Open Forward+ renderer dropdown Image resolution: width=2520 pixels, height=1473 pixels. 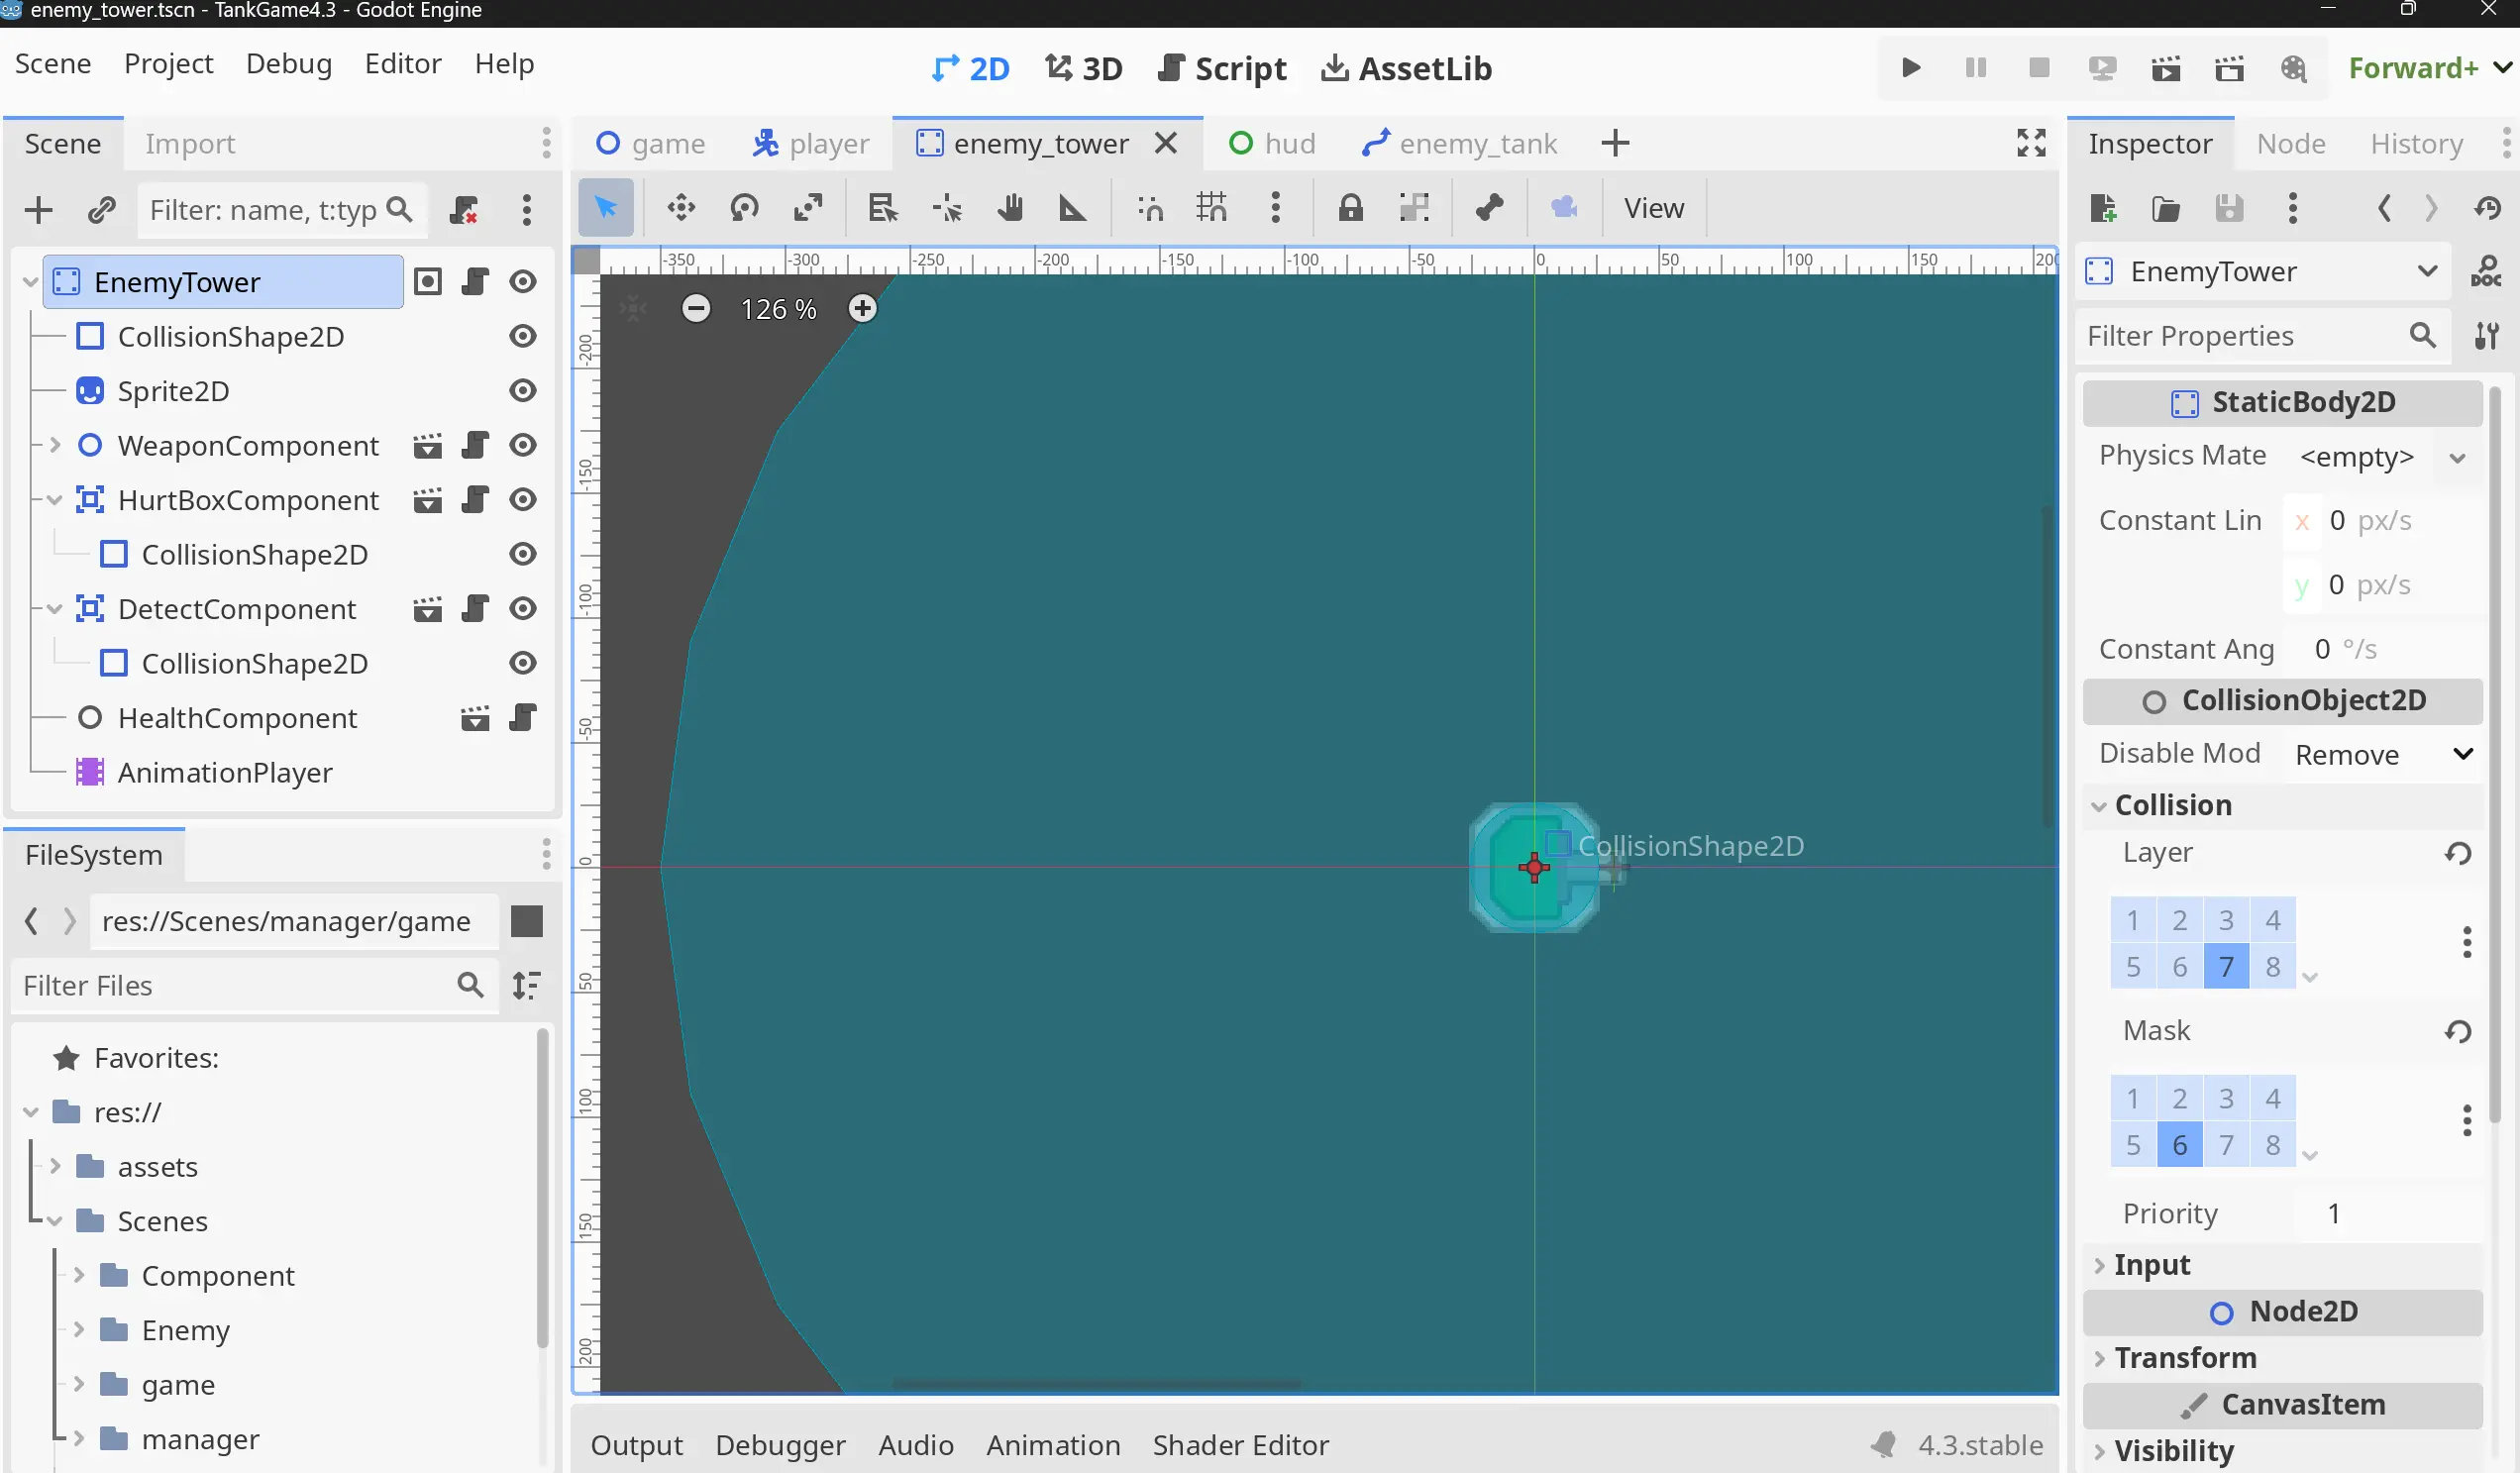point(2429,68)
